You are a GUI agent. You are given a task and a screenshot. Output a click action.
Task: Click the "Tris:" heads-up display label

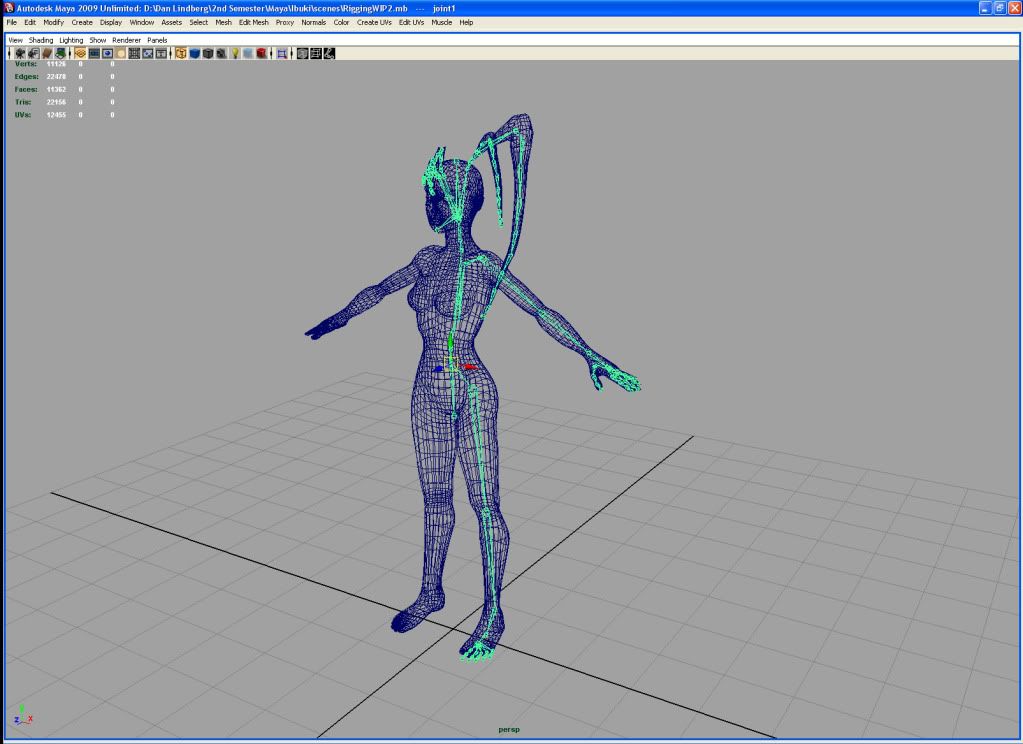(23, 102)
